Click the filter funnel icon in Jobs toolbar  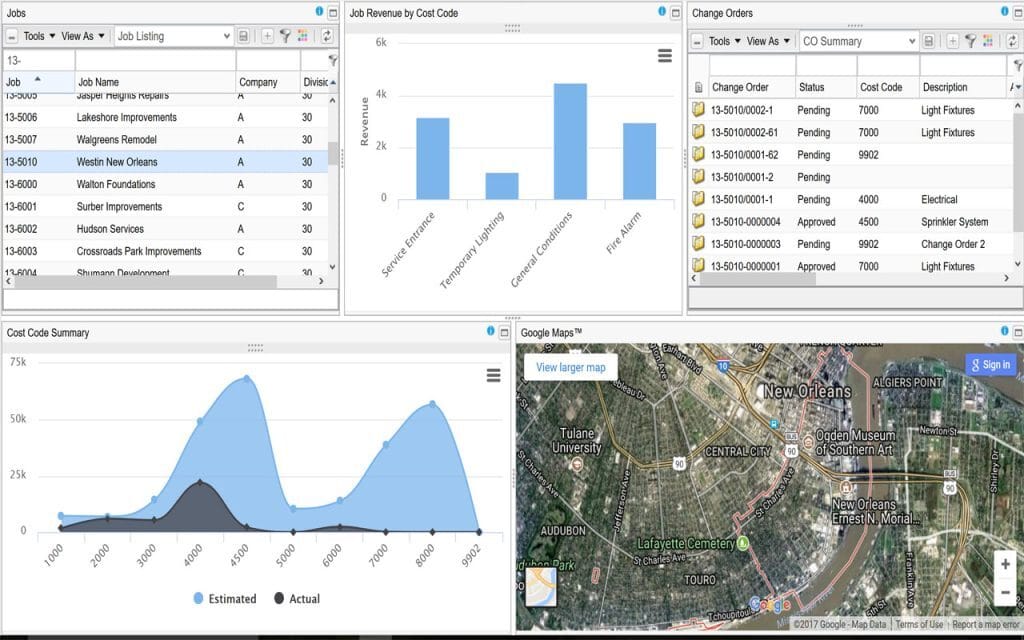pyautogui.click(x=285, y=36)
